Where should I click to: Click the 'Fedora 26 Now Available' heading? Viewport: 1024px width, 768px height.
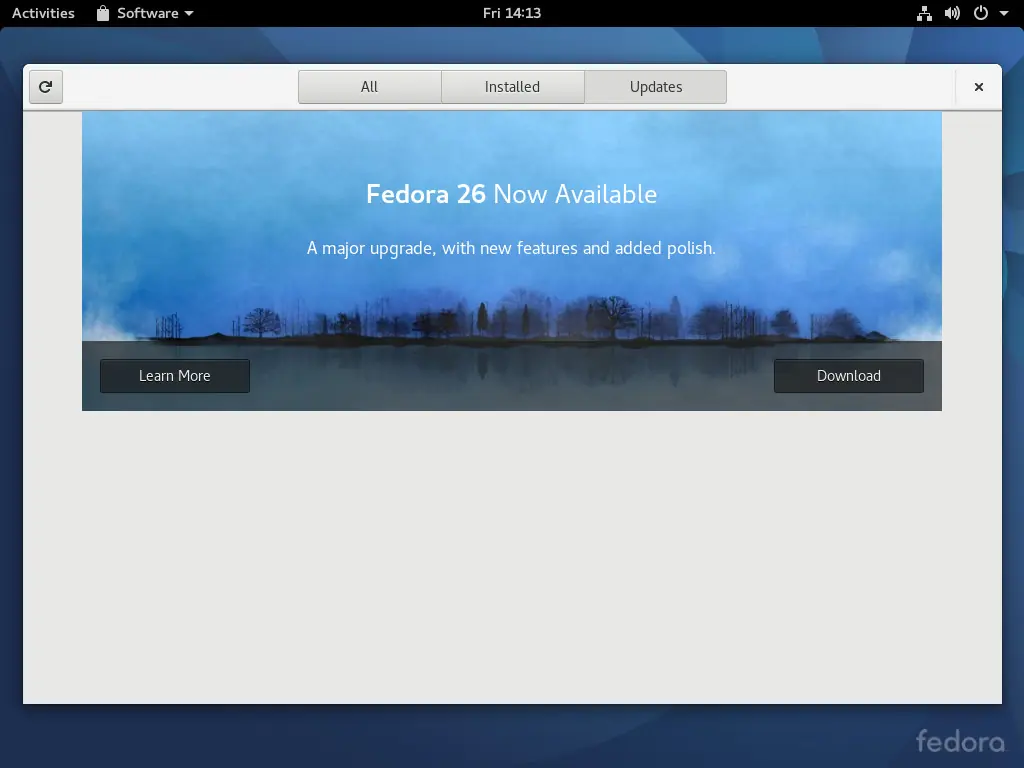[511, 194]
